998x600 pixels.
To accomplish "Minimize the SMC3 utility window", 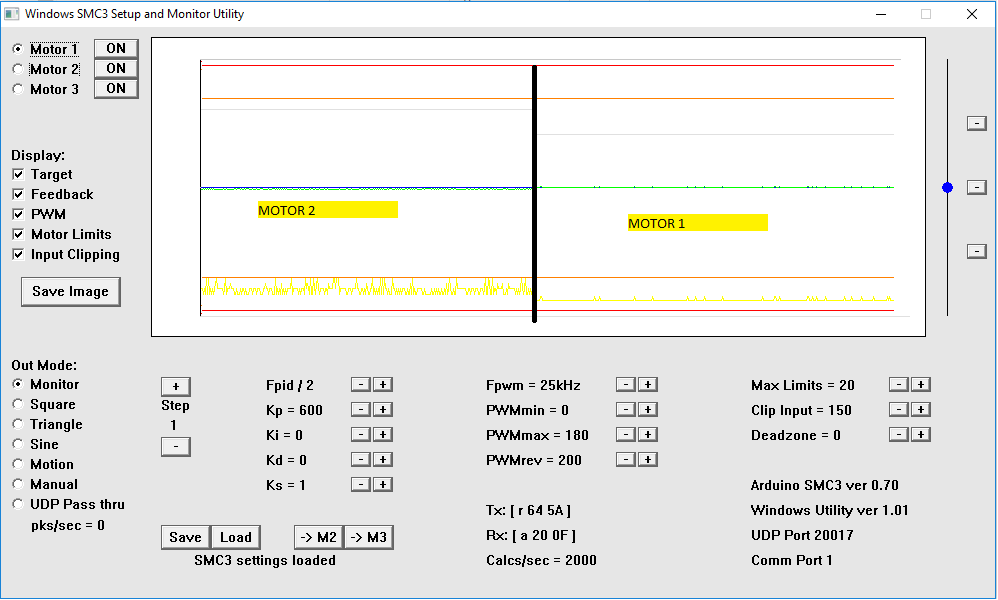I will point(881,14).
